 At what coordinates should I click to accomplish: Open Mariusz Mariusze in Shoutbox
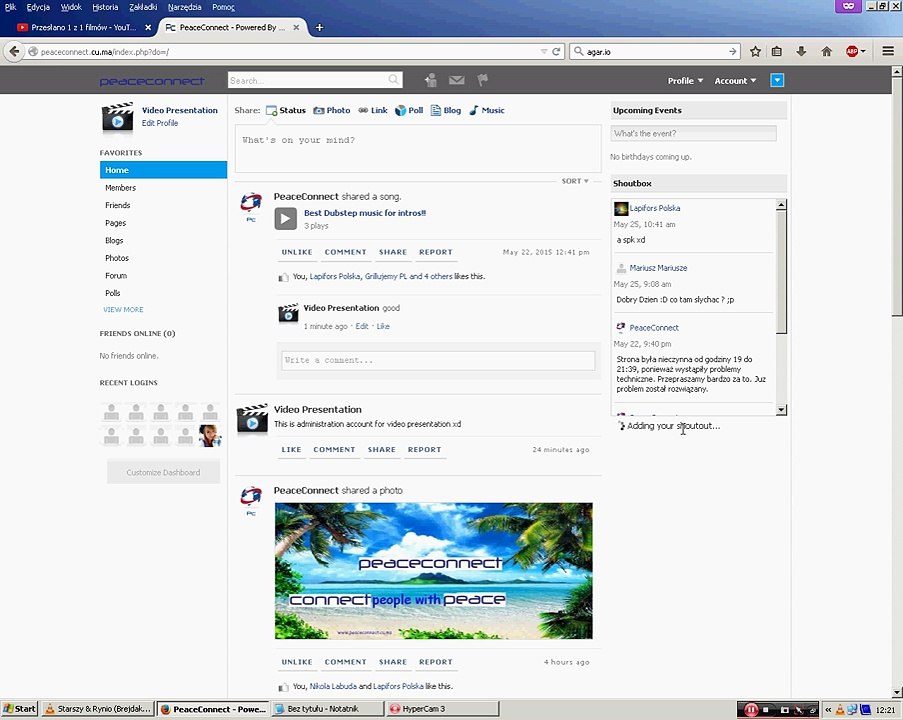coord(658,268)
